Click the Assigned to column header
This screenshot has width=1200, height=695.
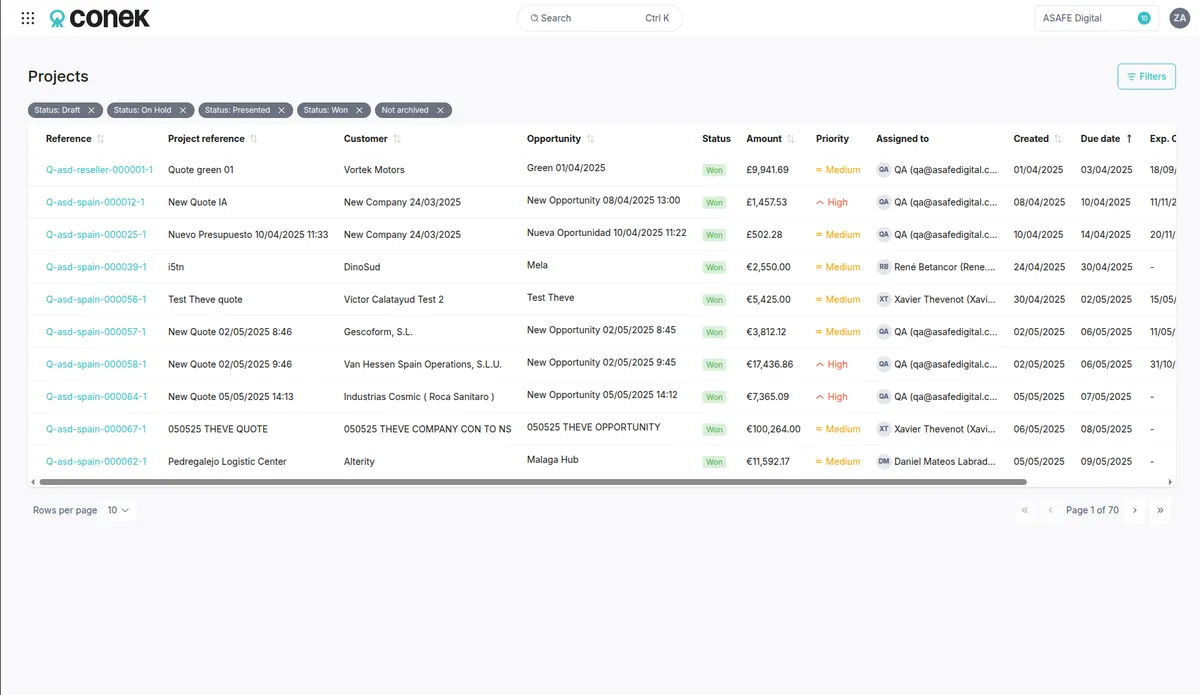(x=902, y=139)
